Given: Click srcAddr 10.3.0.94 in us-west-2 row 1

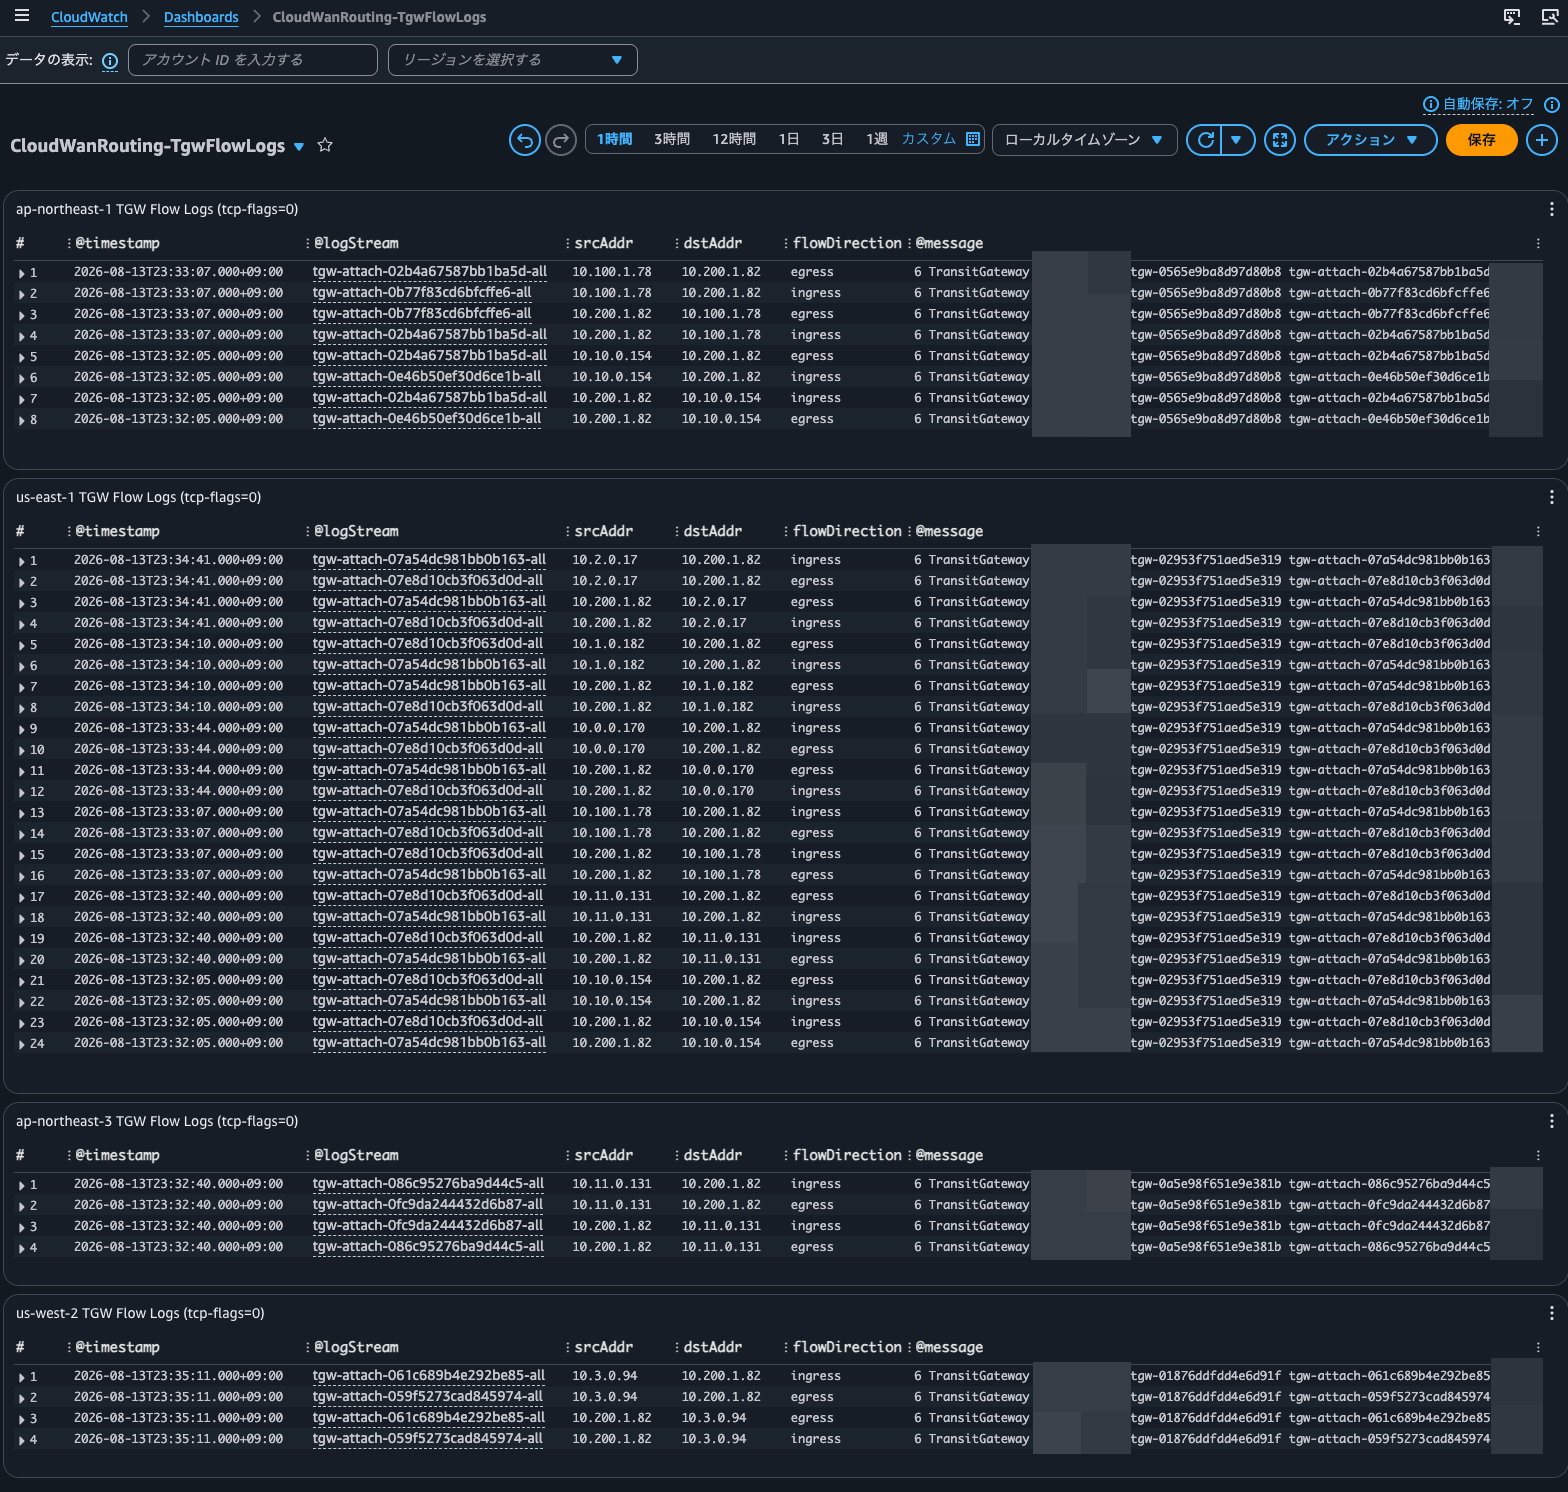Looking at the screenshot, I should tap(604, 1376).
